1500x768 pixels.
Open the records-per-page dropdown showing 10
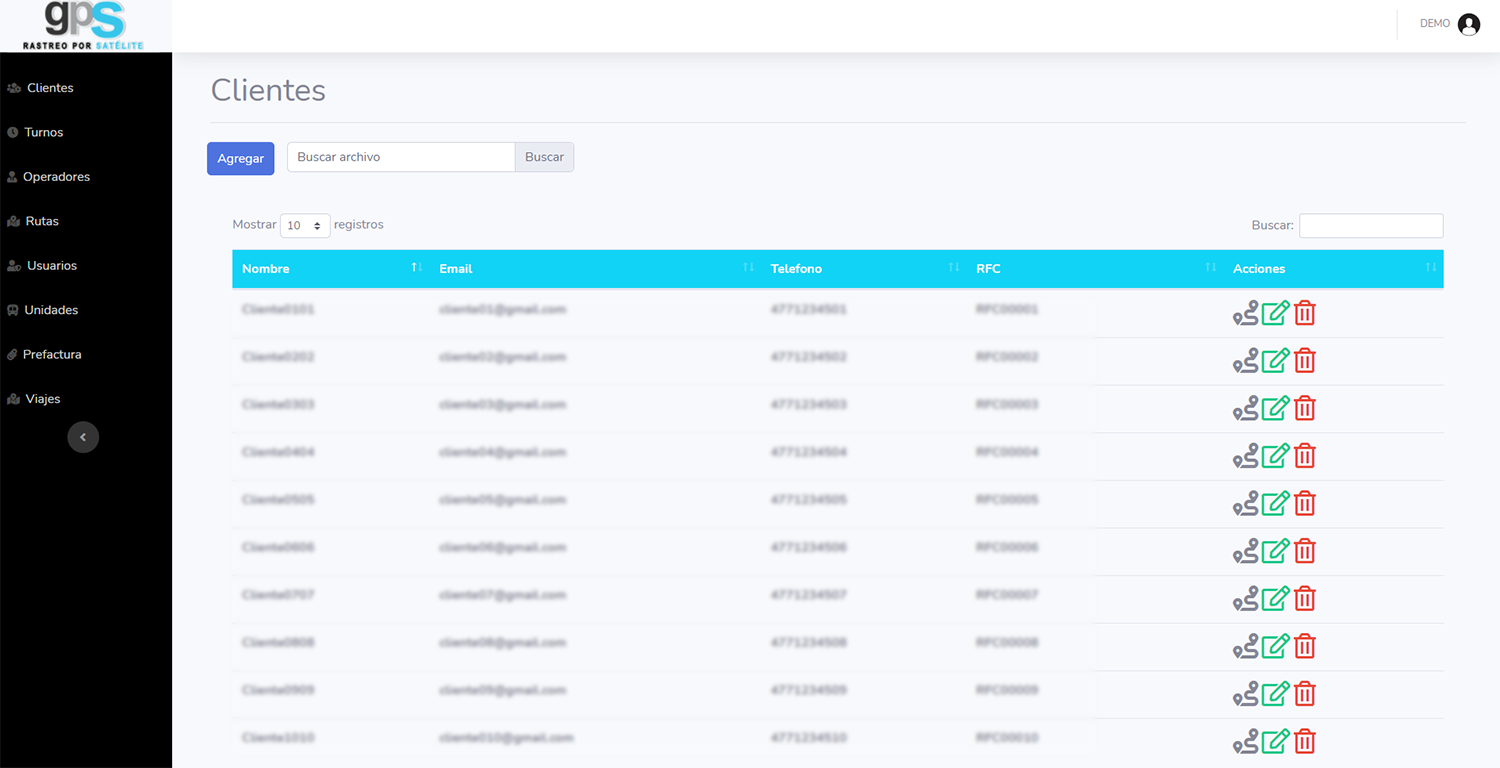[305, 226]
